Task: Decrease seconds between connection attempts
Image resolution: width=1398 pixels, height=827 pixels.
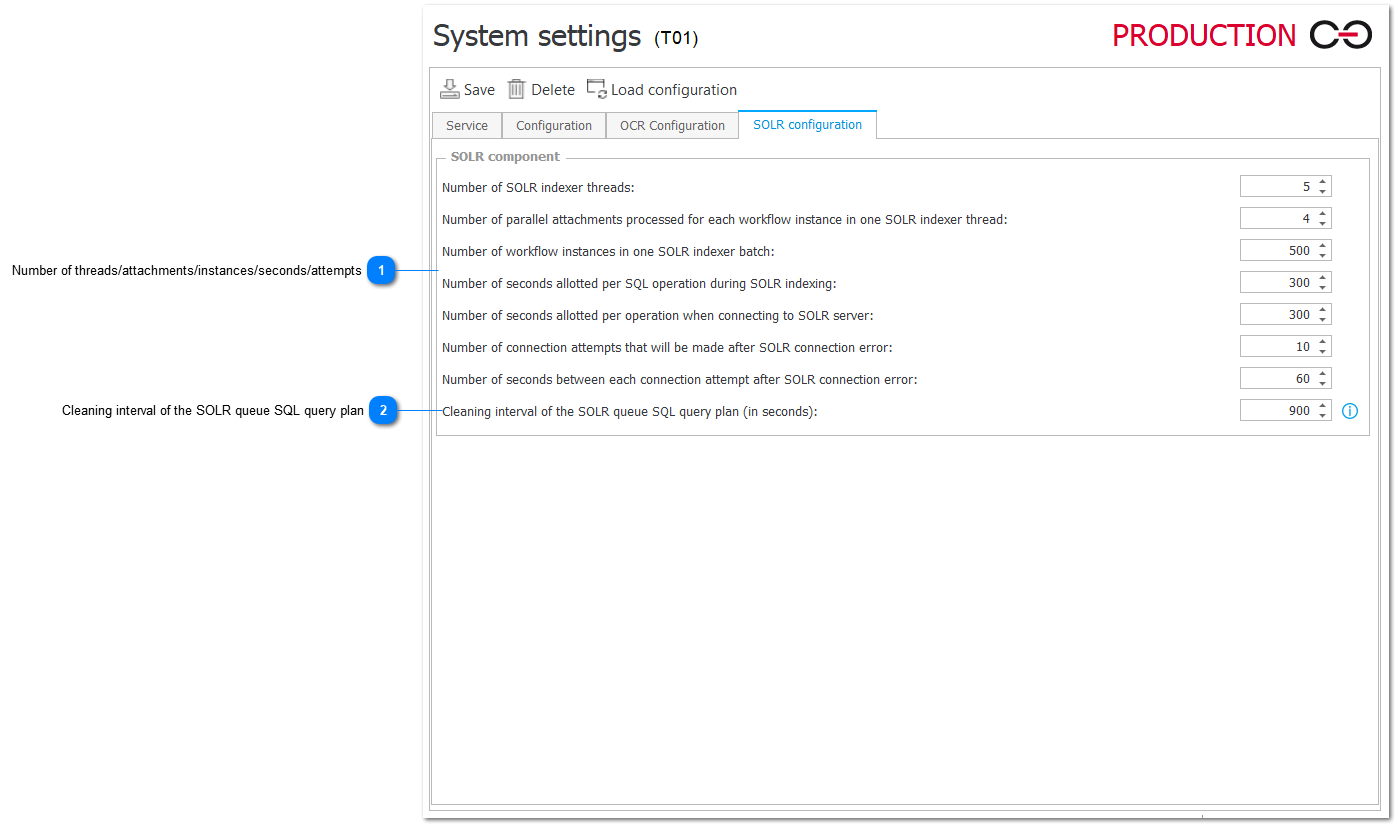Action: 1323,383
